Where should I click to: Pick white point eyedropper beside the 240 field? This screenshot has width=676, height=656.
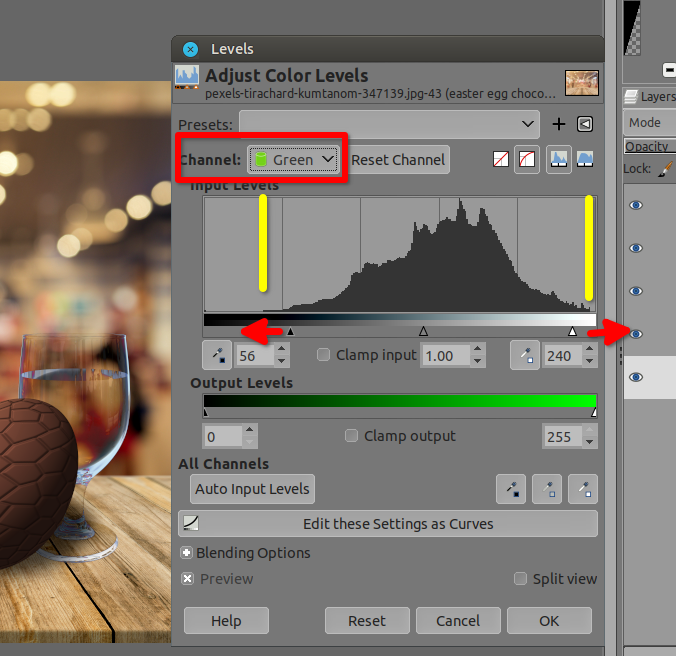525,355
